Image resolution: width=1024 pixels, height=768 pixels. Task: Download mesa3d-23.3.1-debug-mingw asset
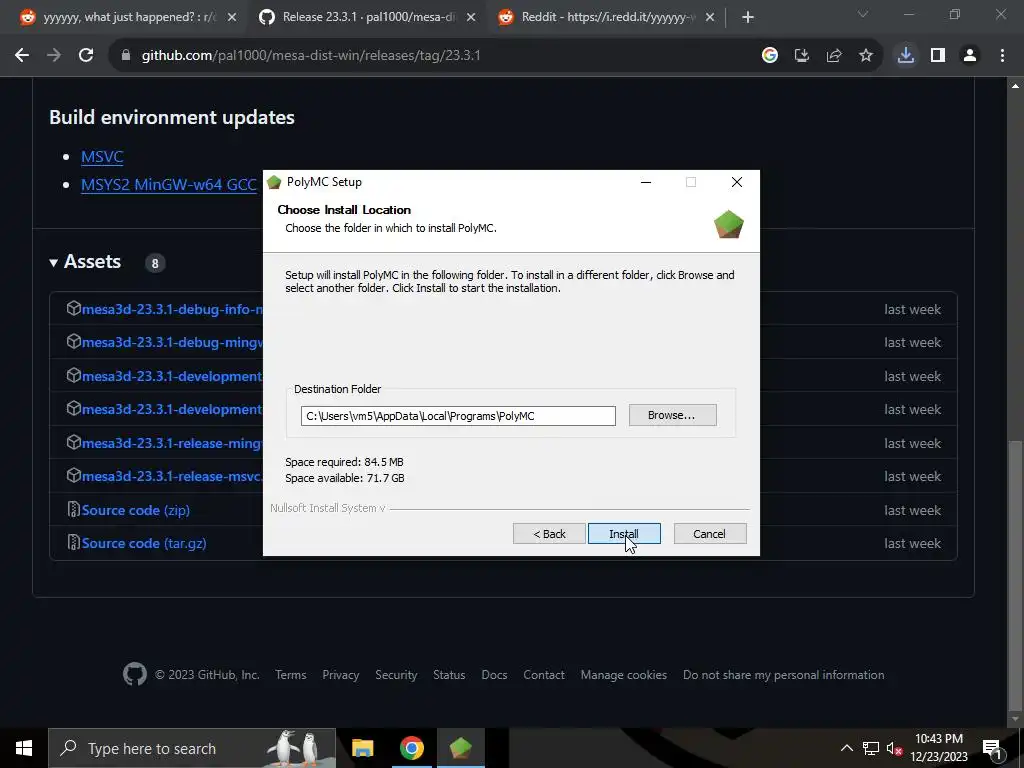pos(172,342)
